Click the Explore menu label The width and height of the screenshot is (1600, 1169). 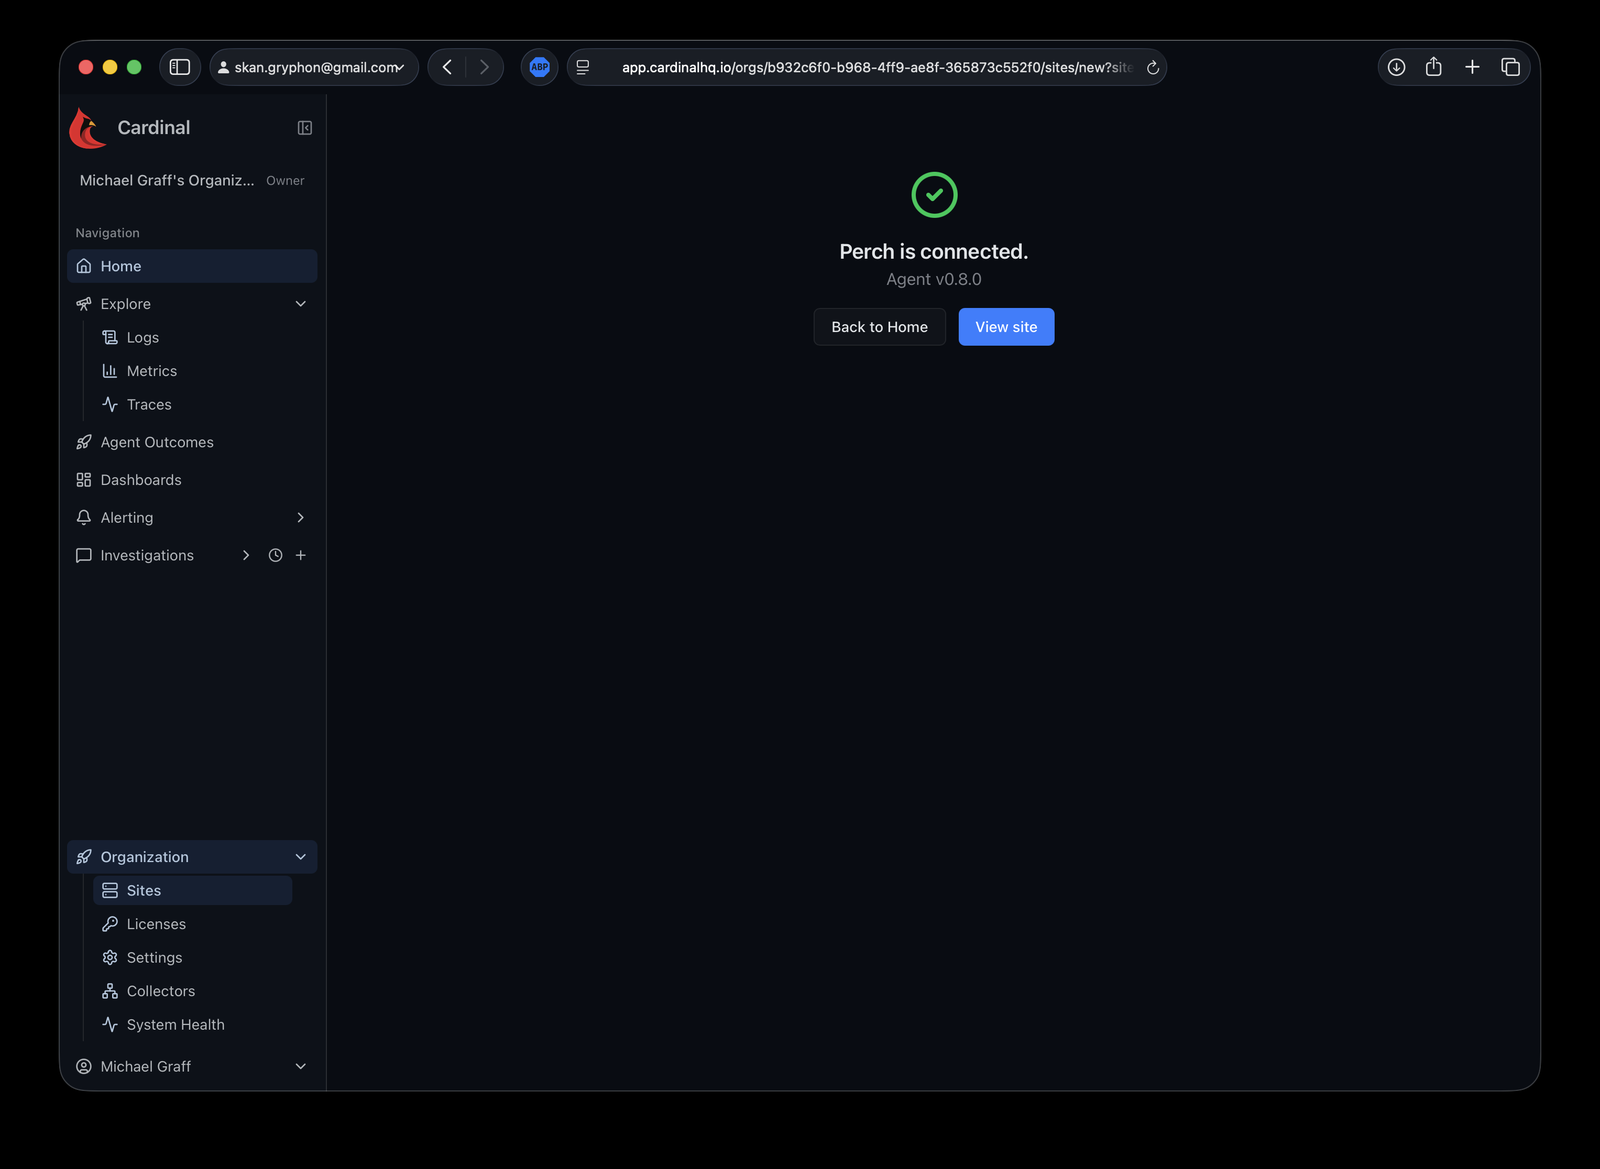pyautogui.click(x=126, y=304)
